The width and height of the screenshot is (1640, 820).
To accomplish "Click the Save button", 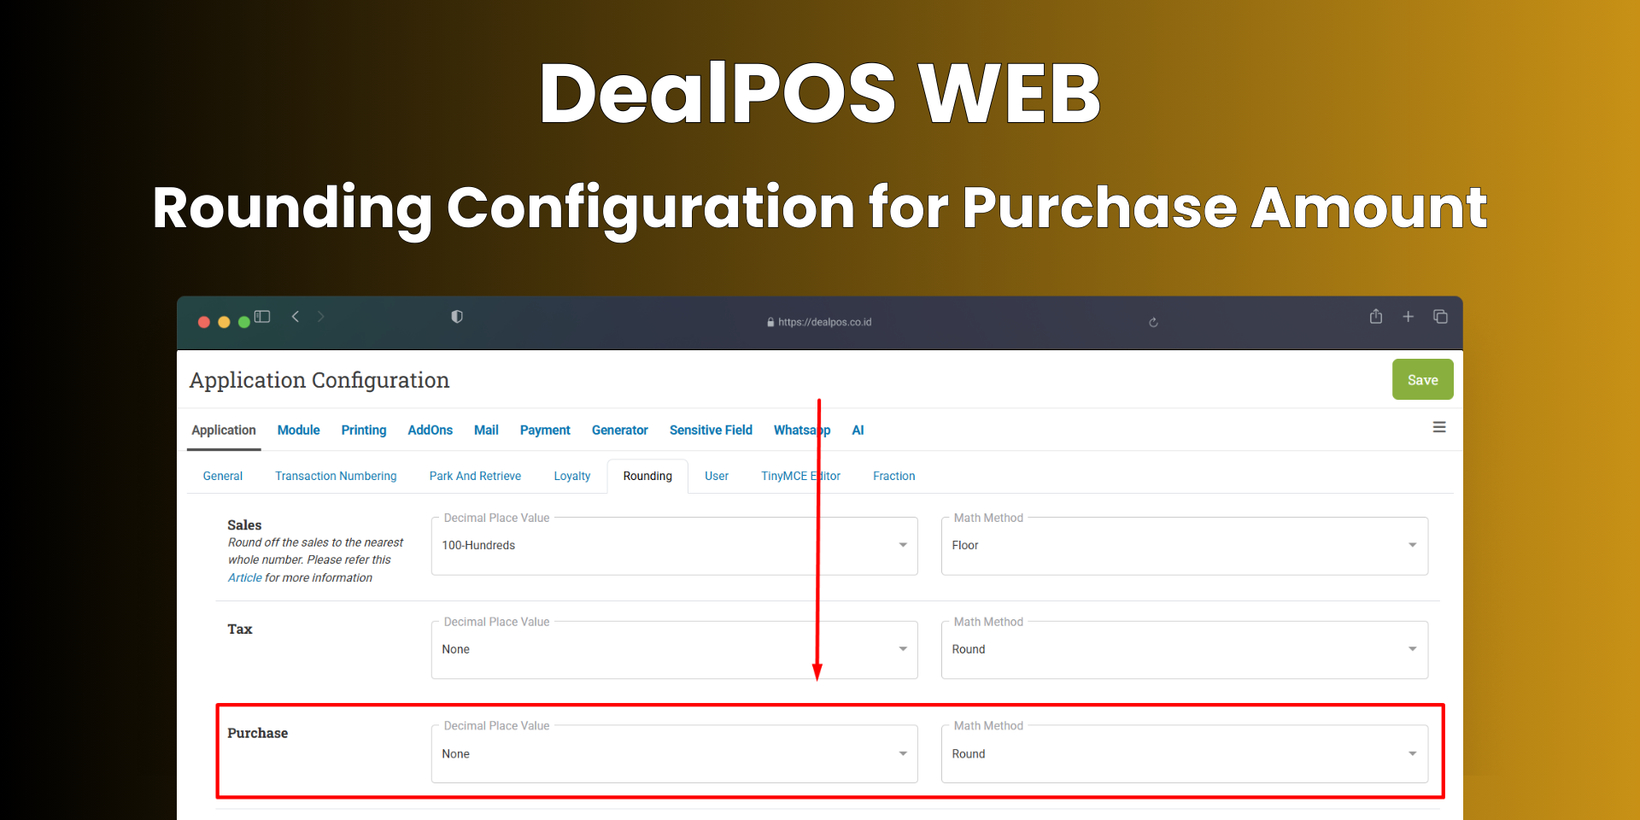I will (x=1422, y=380).
